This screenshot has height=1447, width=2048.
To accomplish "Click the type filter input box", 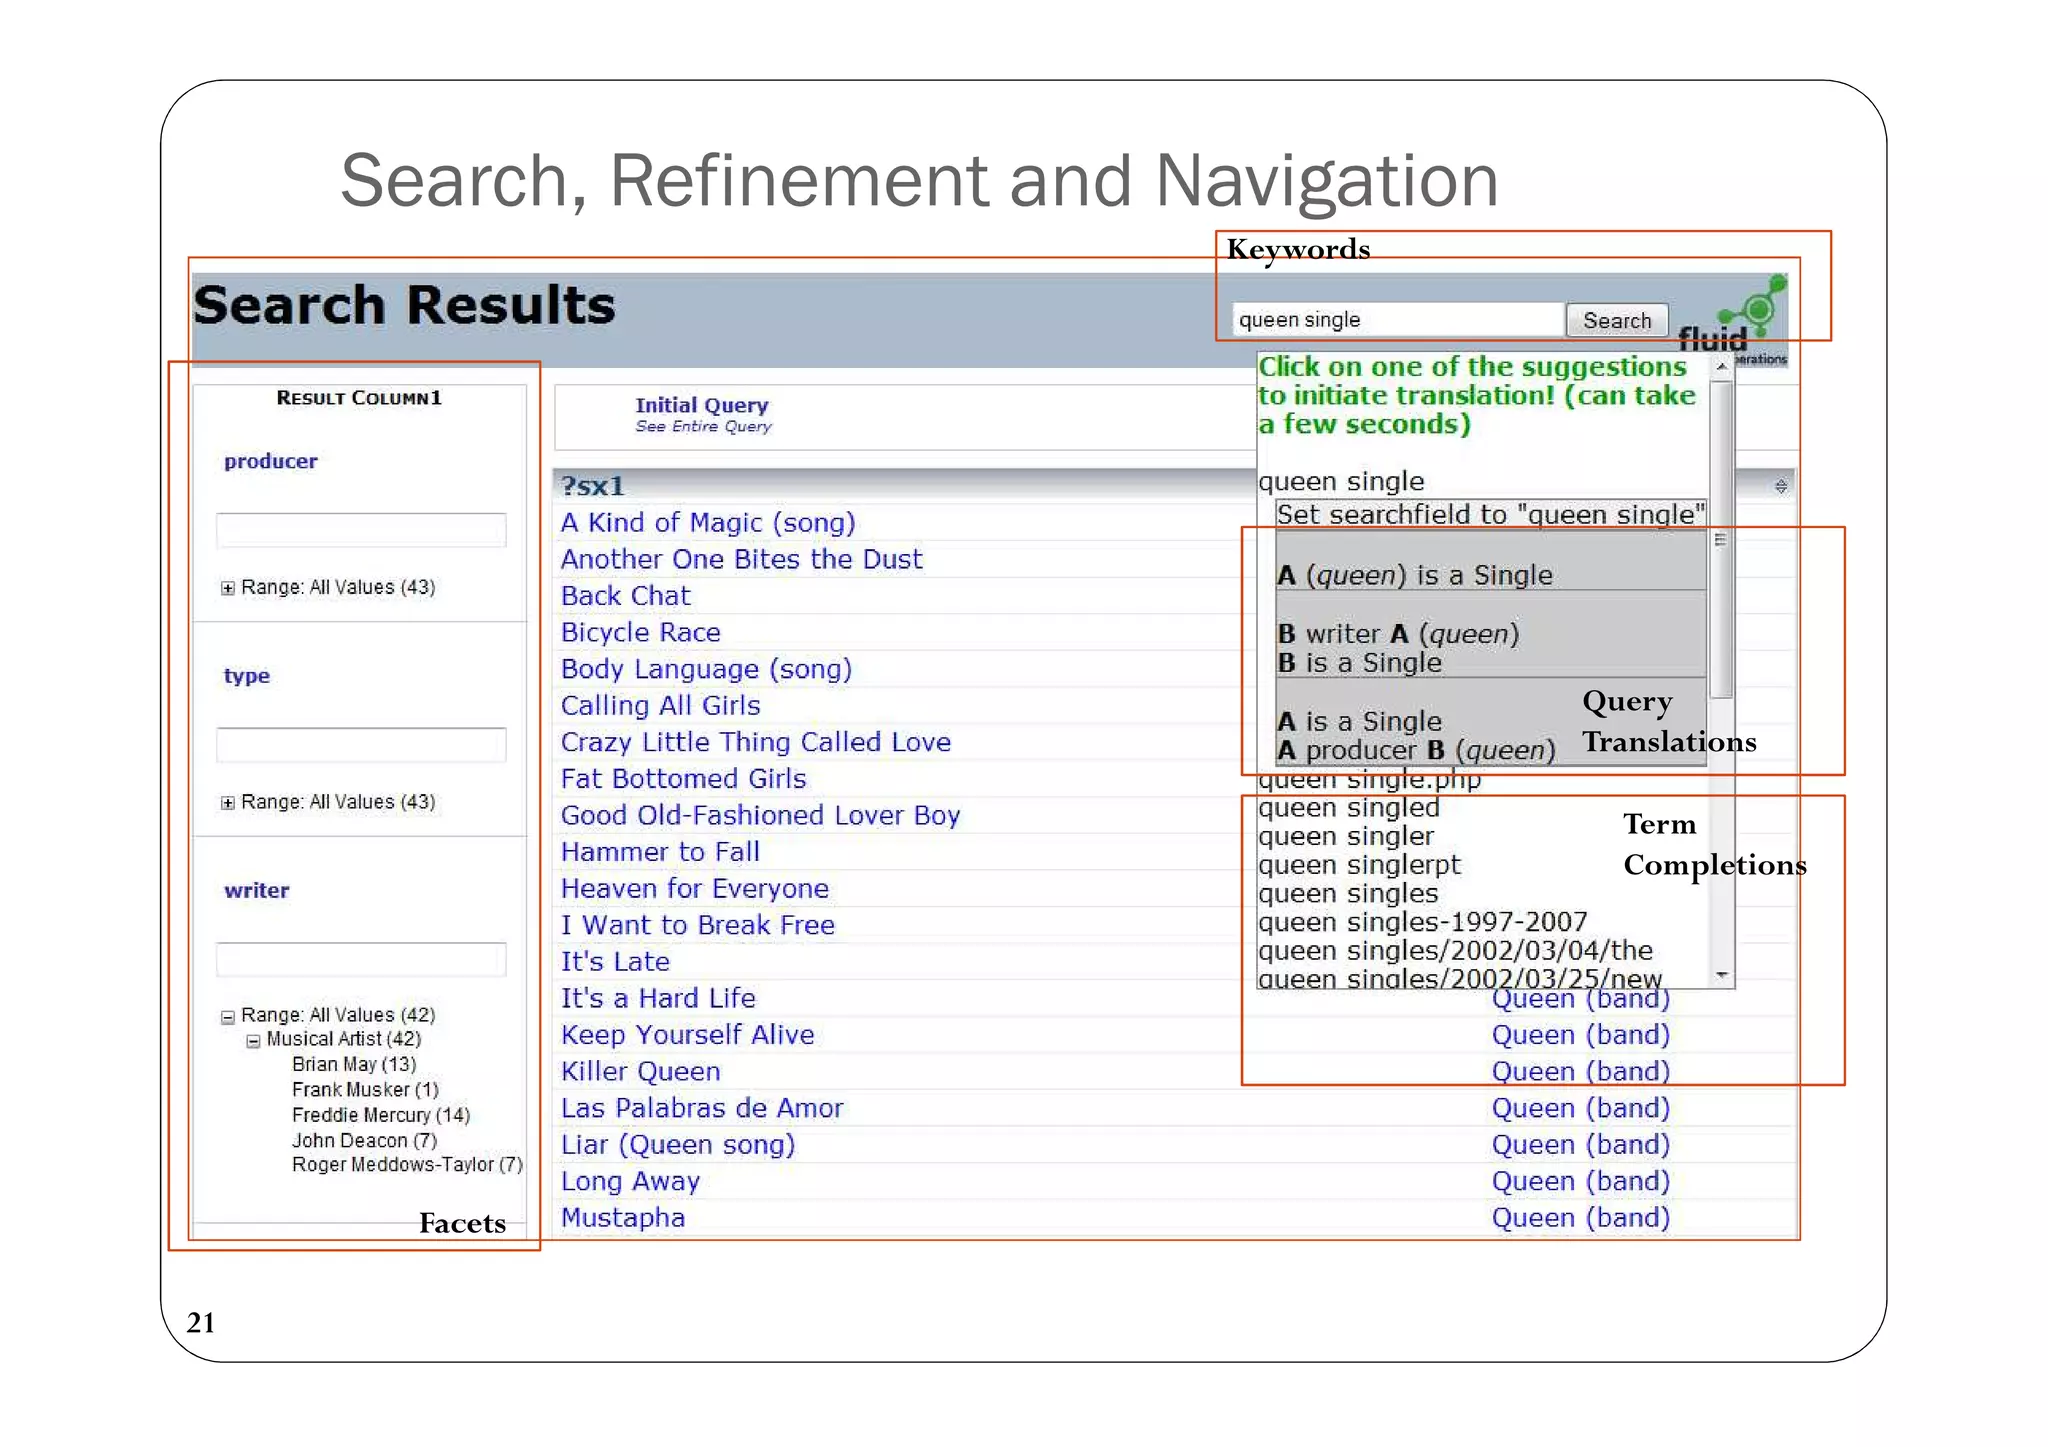I will tap(361, 745).
